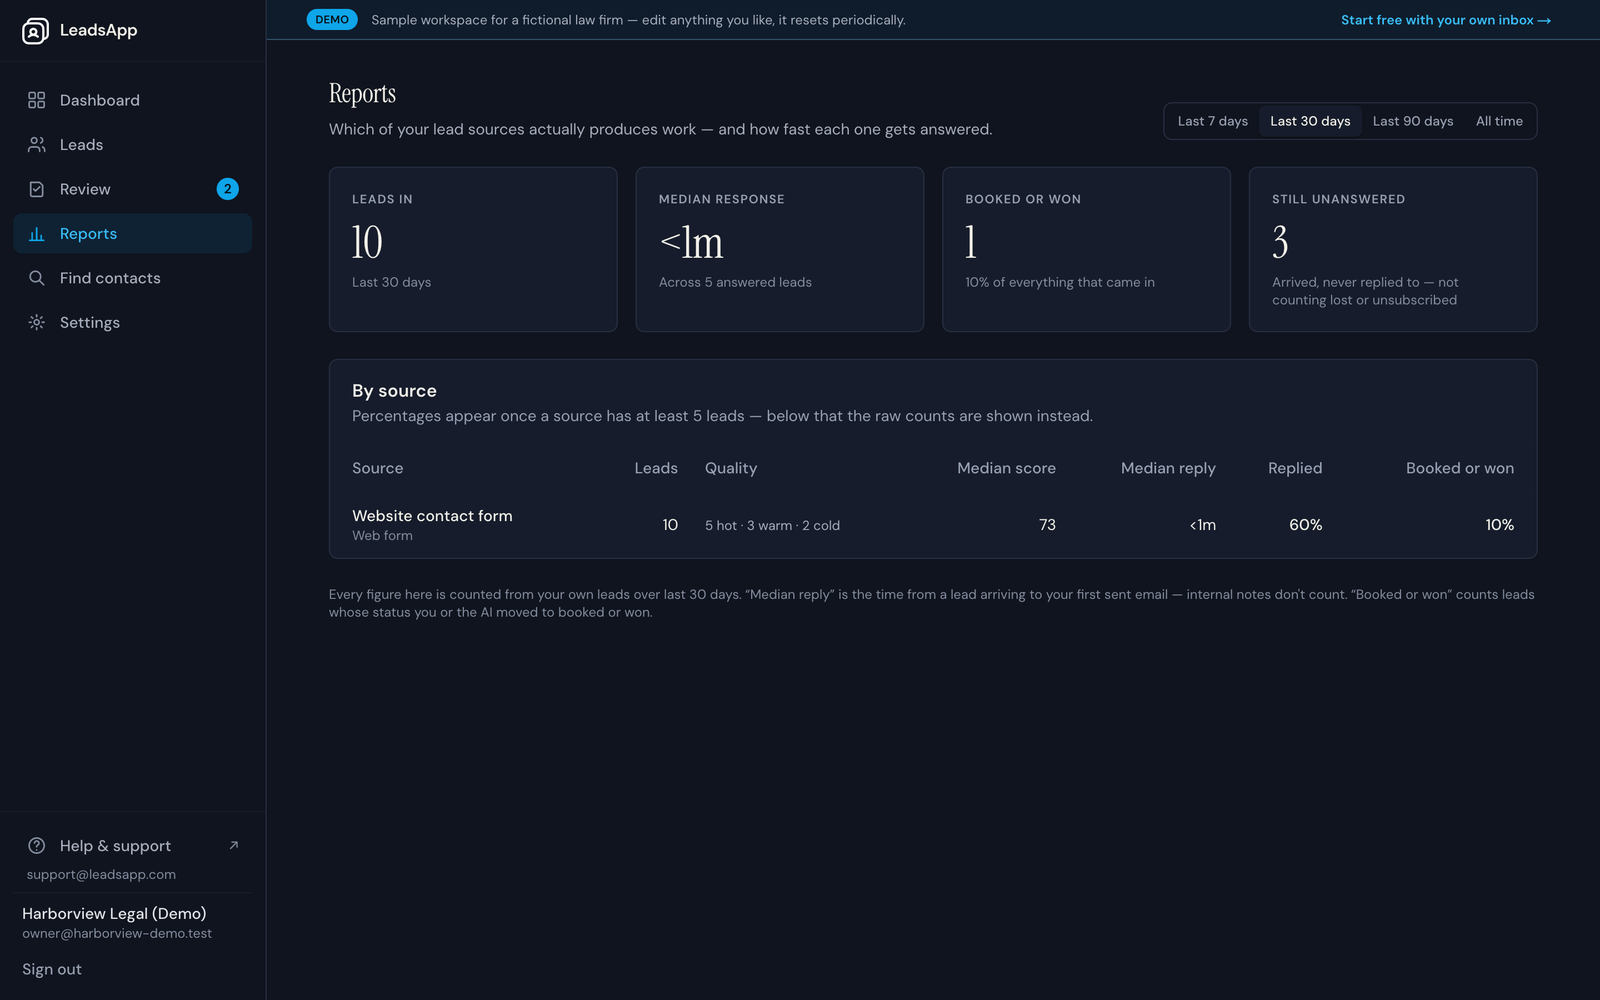Viewport: 1600px width, 1000px height.
Task: Click the Review checkbox icon
Action: click(x=37, y=189)
